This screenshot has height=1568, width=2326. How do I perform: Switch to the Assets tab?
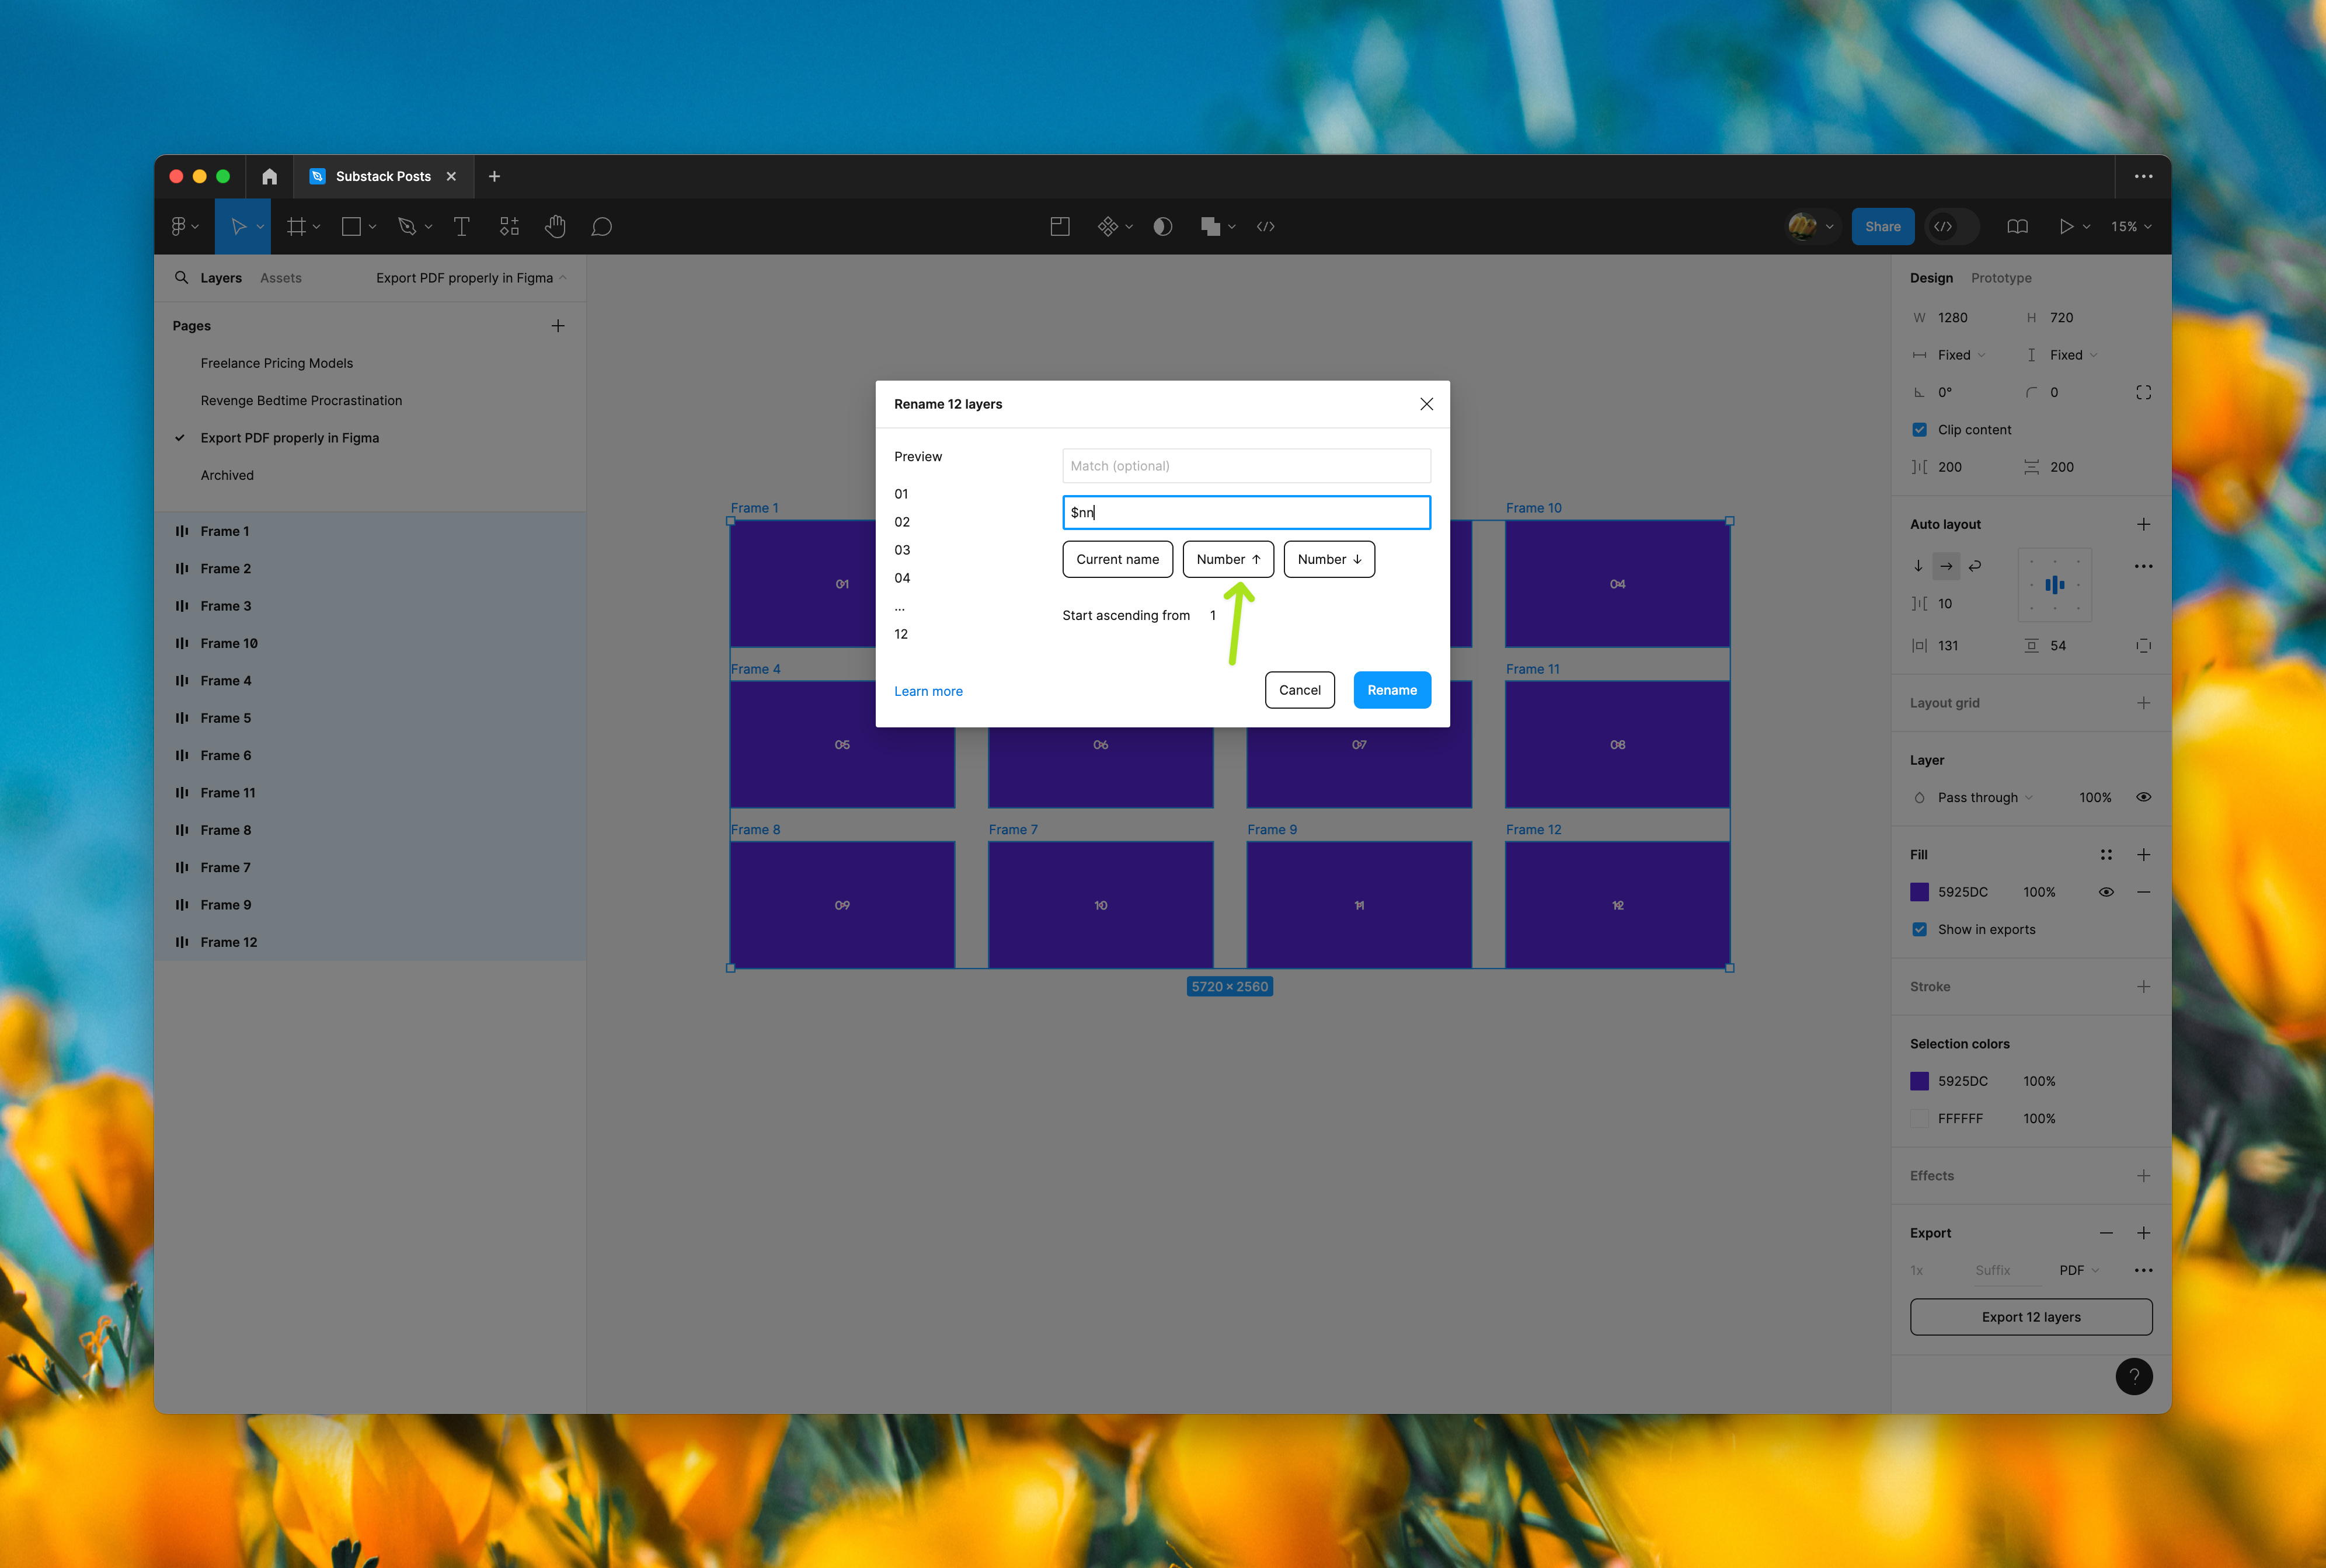tap(281, 278)
